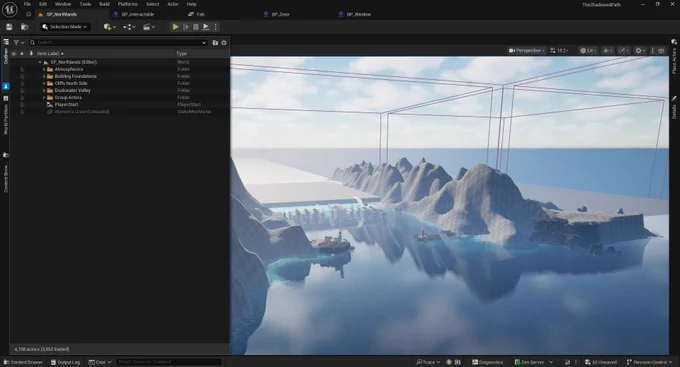This screenshot has width=680, height=367.
Task: Click the Save current level icon
Action: (9, 27)
